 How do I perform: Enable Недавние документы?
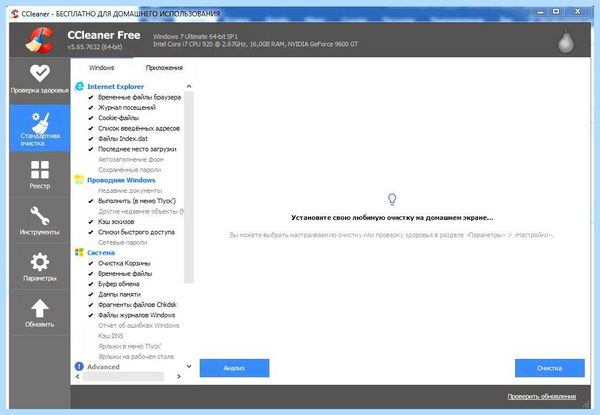pyautogui.click(x=130, y=190)
